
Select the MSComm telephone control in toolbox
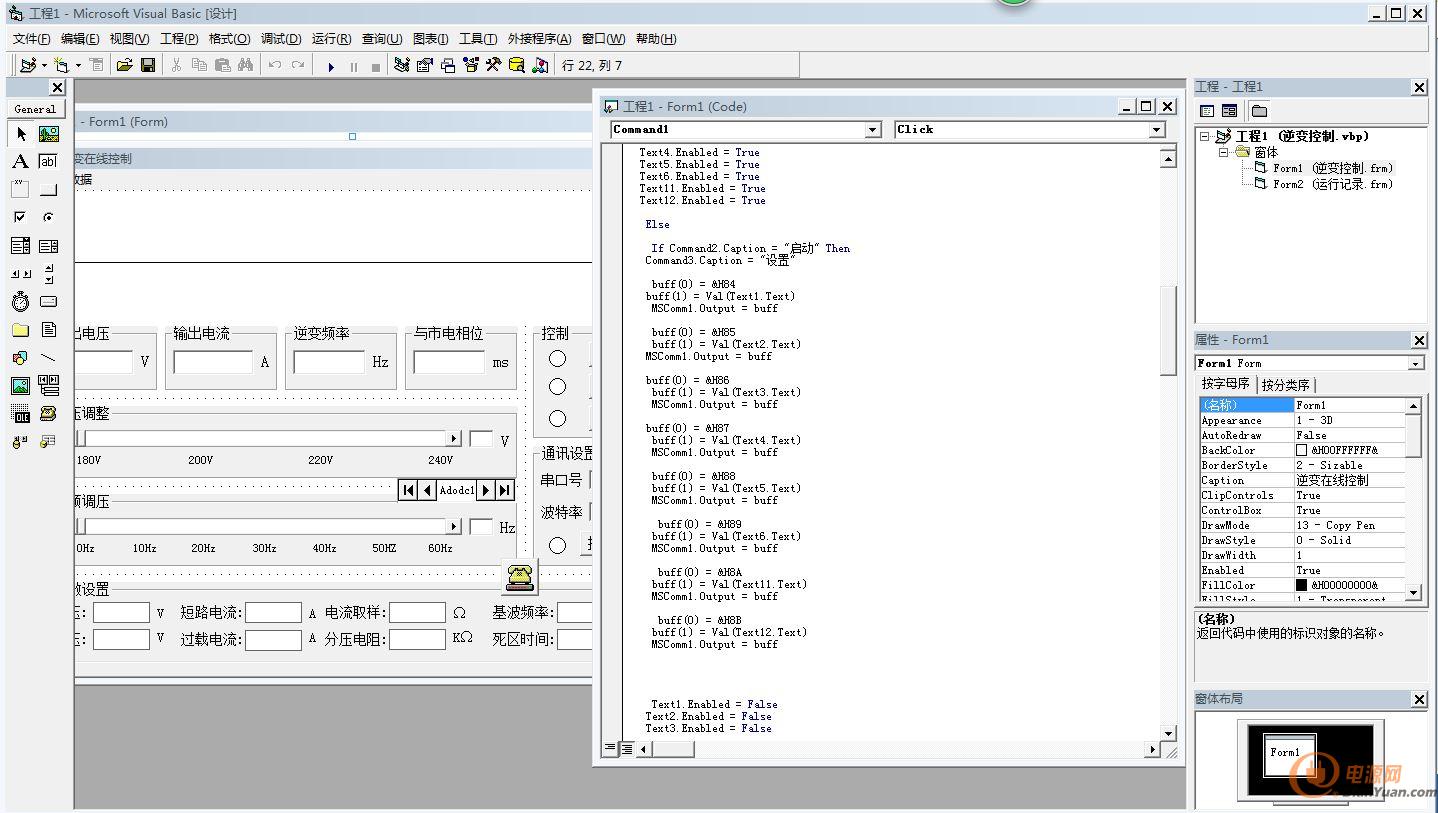[48, 413]
